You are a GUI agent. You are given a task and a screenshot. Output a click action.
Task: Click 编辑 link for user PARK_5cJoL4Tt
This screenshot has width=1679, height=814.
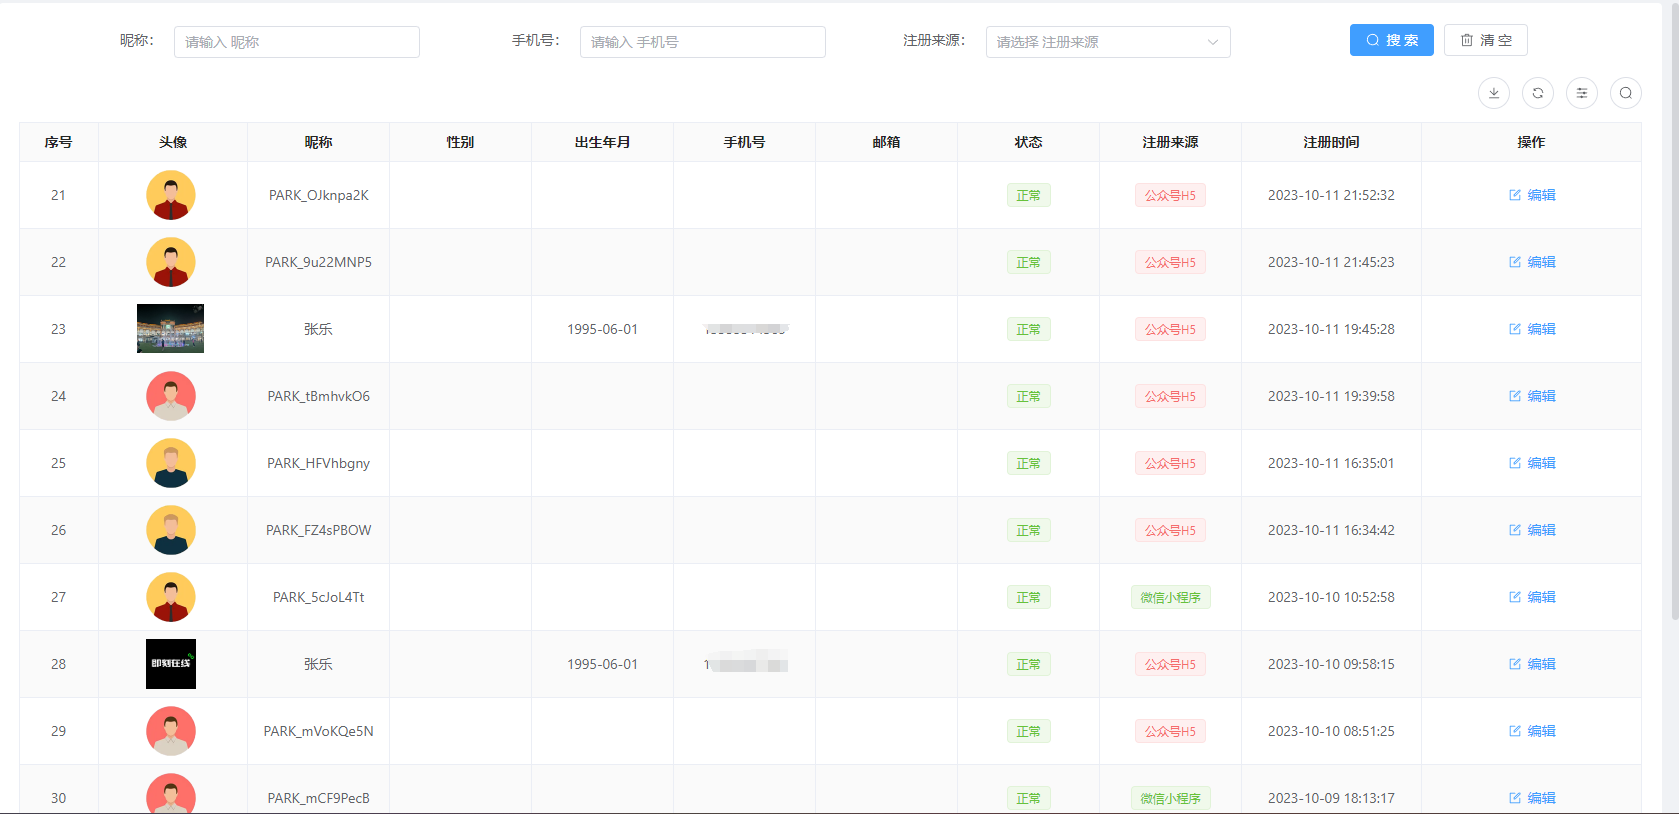pos(1541,597)
